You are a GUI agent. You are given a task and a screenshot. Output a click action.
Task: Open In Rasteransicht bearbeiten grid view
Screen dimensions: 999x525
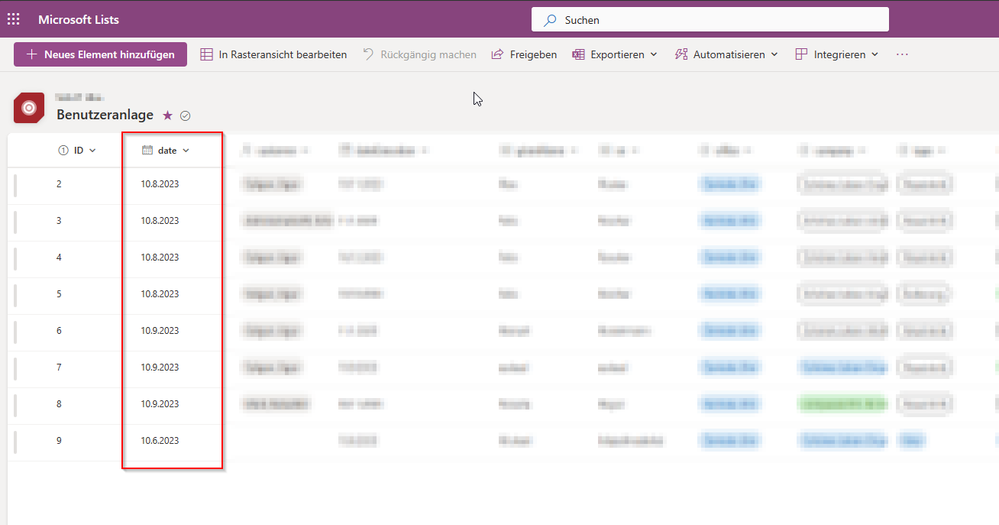tap(273, 55)
